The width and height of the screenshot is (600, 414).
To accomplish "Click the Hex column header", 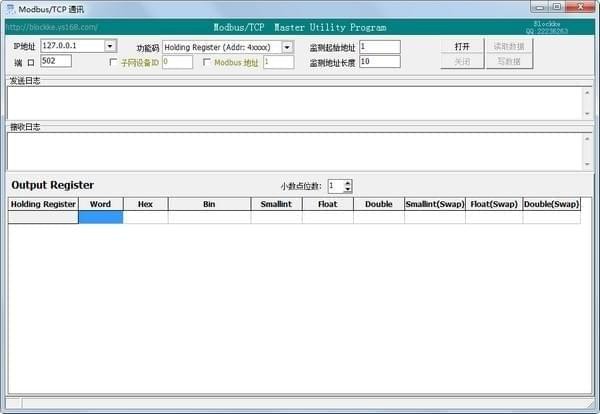I will [x=145, y=204].
